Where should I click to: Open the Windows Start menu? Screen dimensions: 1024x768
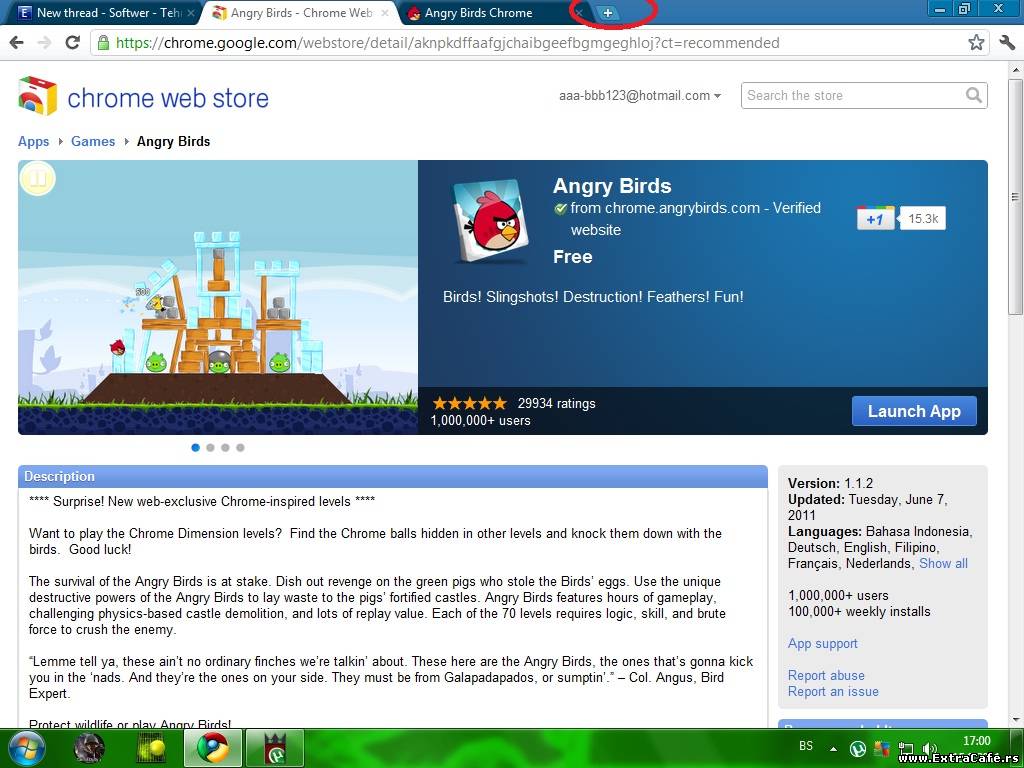click(25, 749)
